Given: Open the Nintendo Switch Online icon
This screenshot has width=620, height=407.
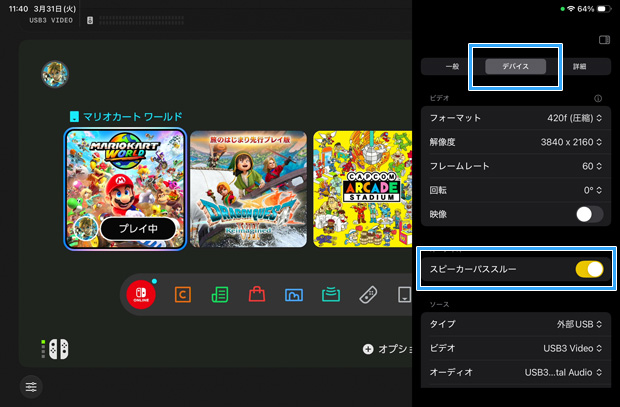Looking at the screenshot, I should 140,295.
